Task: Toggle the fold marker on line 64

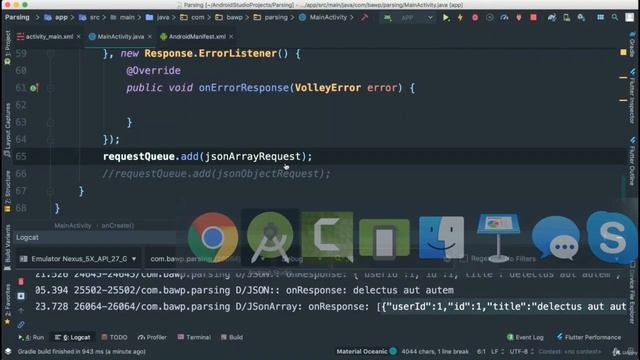Action: 51,139
